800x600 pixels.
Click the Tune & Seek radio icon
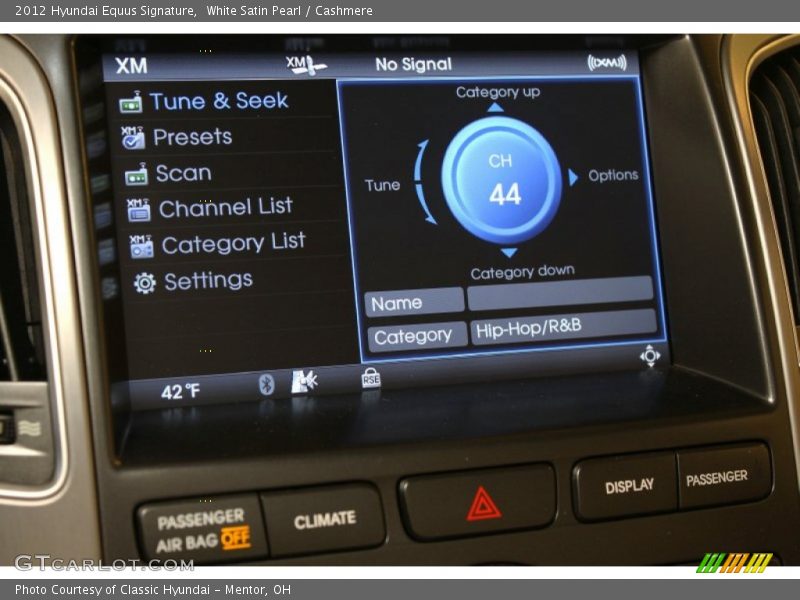point(131,102)
